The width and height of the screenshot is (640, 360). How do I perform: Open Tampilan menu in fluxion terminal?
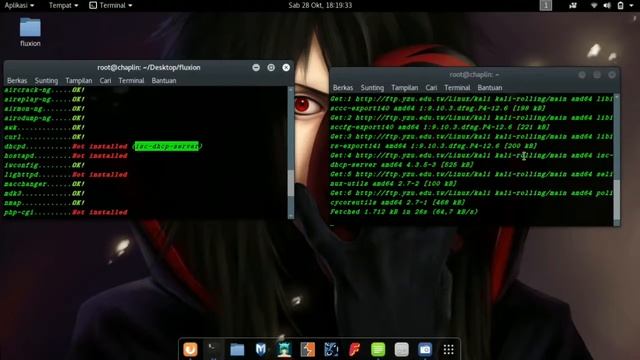tap(79, 80)
